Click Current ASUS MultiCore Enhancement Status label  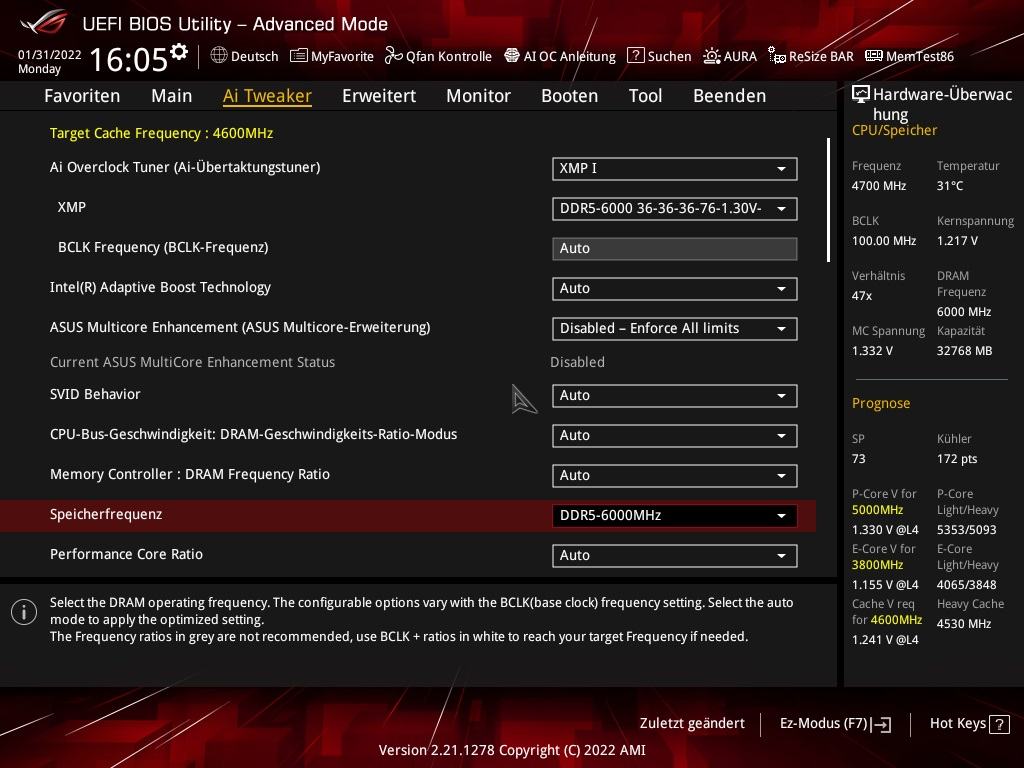pos(193,362)
